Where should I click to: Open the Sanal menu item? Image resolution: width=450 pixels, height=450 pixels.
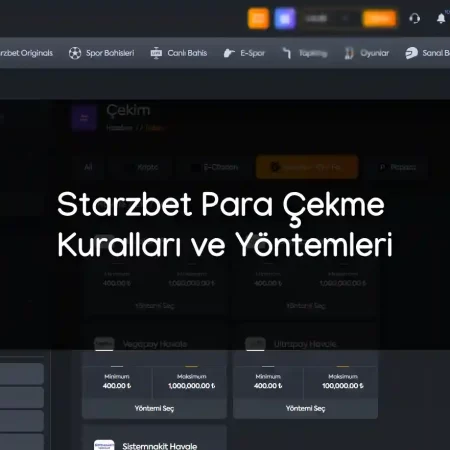point(436,53)
